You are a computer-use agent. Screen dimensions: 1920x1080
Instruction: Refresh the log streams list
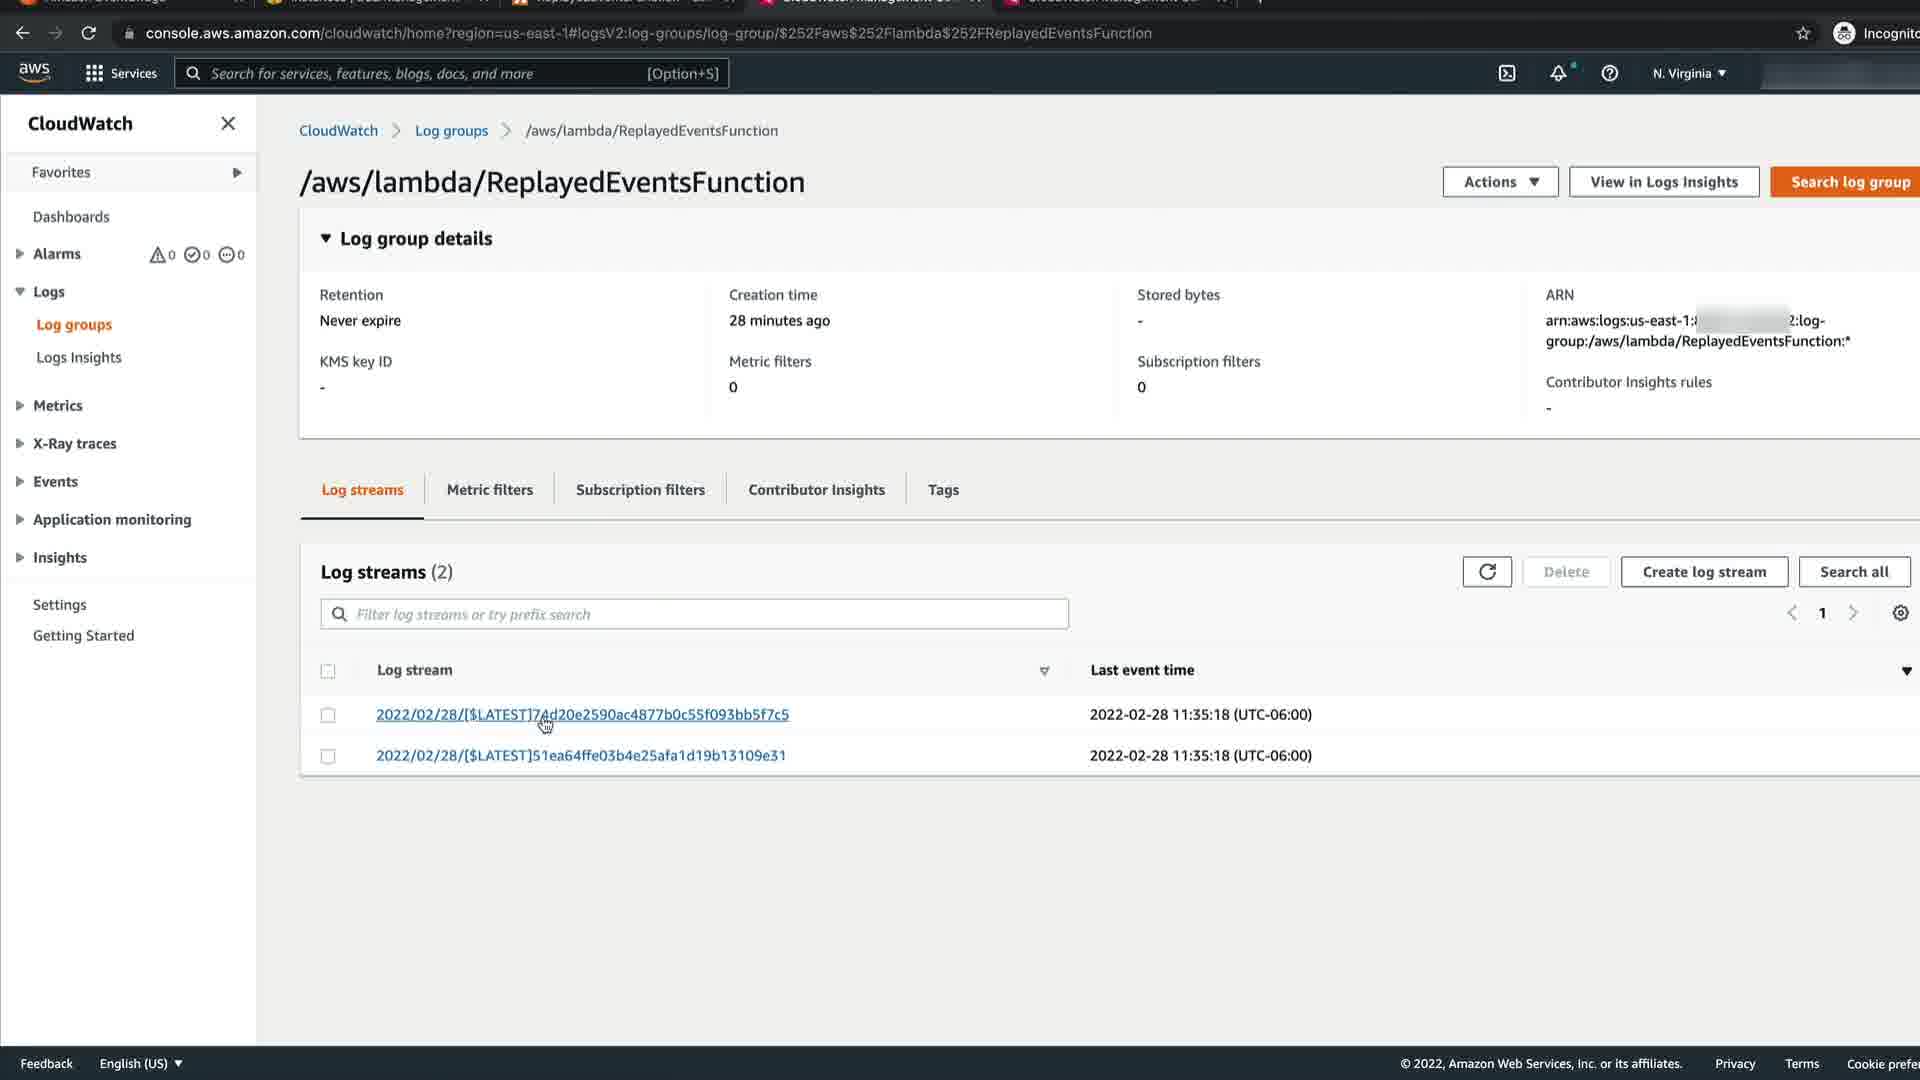pos(1487,572)
